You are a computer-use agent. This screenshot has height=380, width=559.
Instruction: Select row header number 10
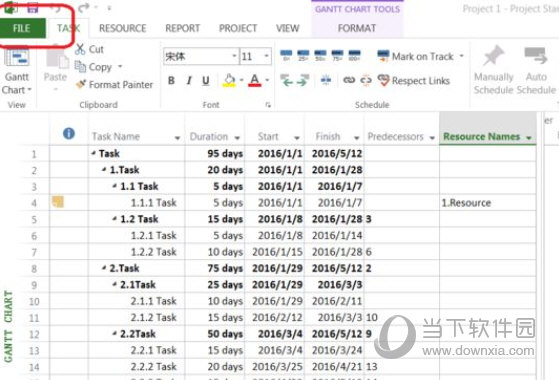[34, 302]
